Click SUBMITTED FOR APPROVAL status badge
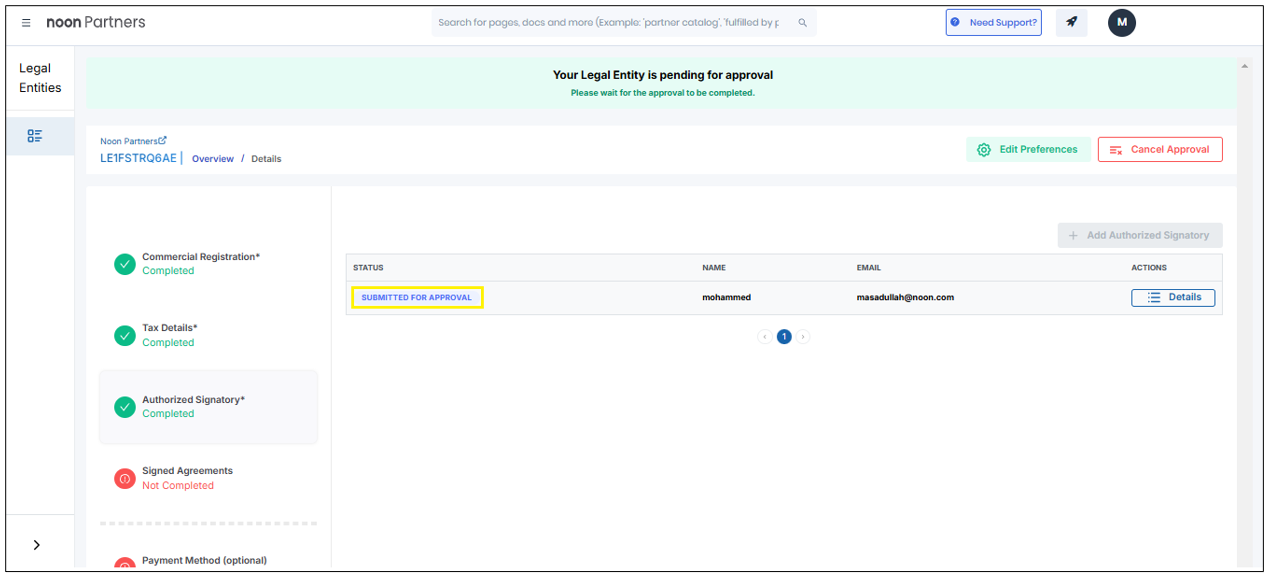 416,297
